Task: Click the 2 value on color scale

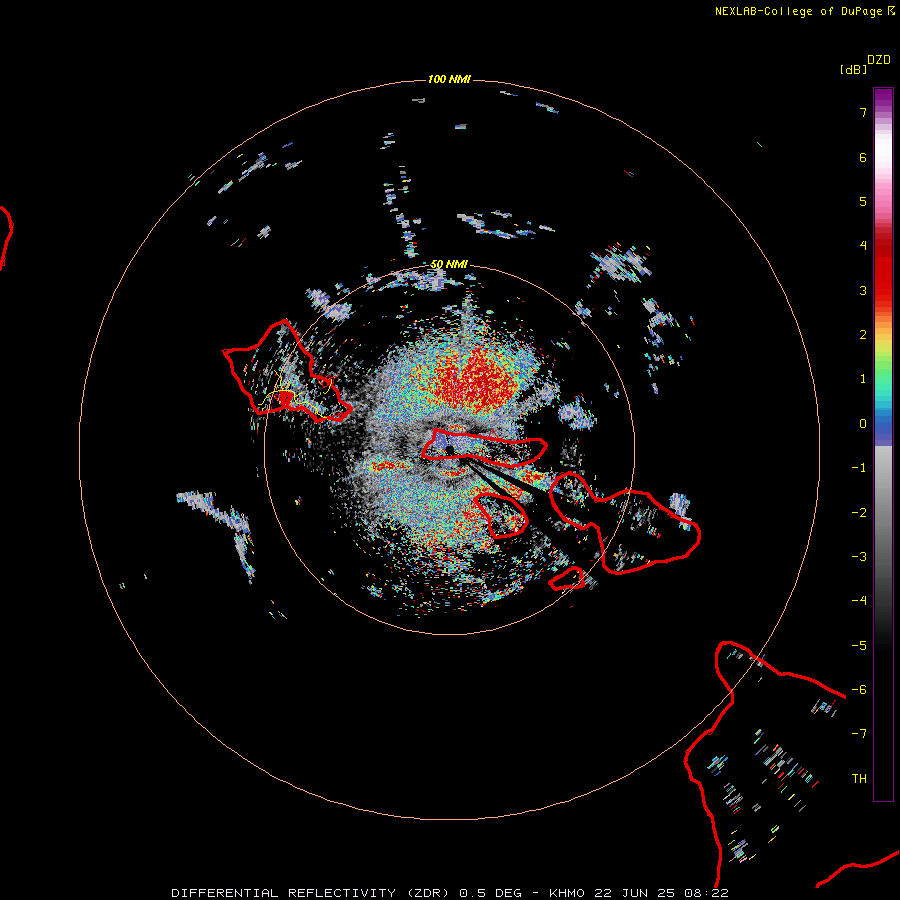Action: (x=863, y=335)
